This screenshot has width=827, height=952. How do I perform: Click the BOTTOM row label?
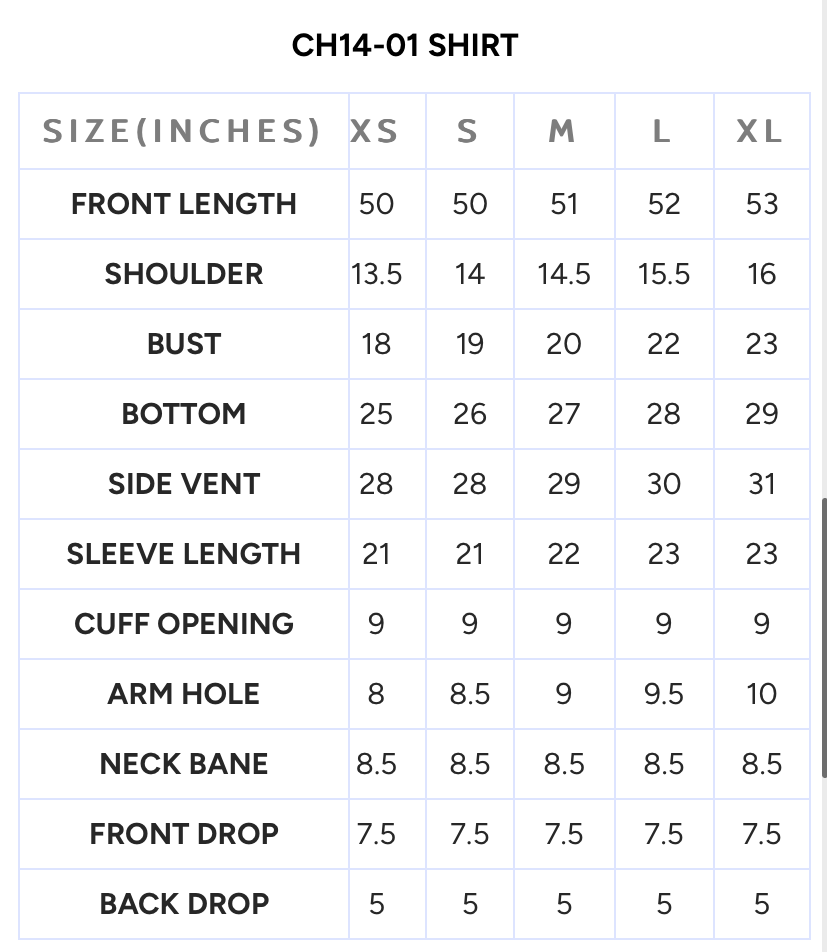click(x=184, y=414)
